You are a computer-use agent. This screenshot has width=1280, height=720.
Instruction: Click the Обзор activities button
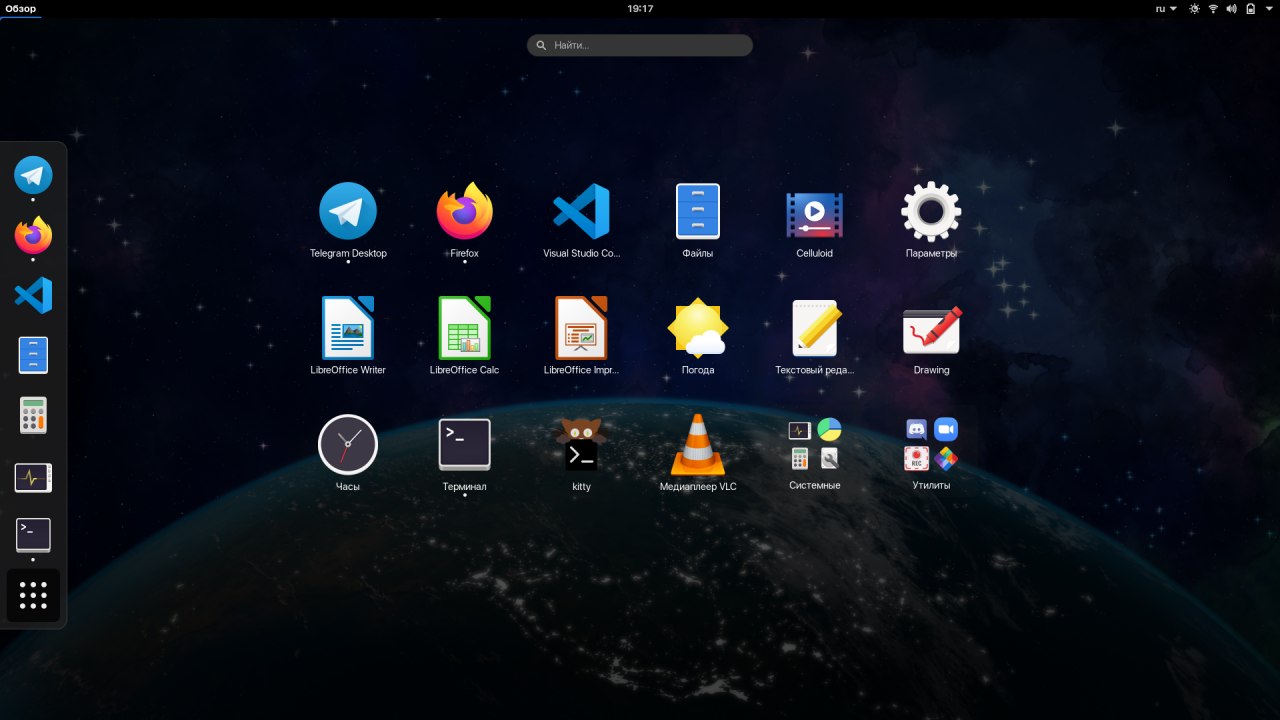point(20,8)
